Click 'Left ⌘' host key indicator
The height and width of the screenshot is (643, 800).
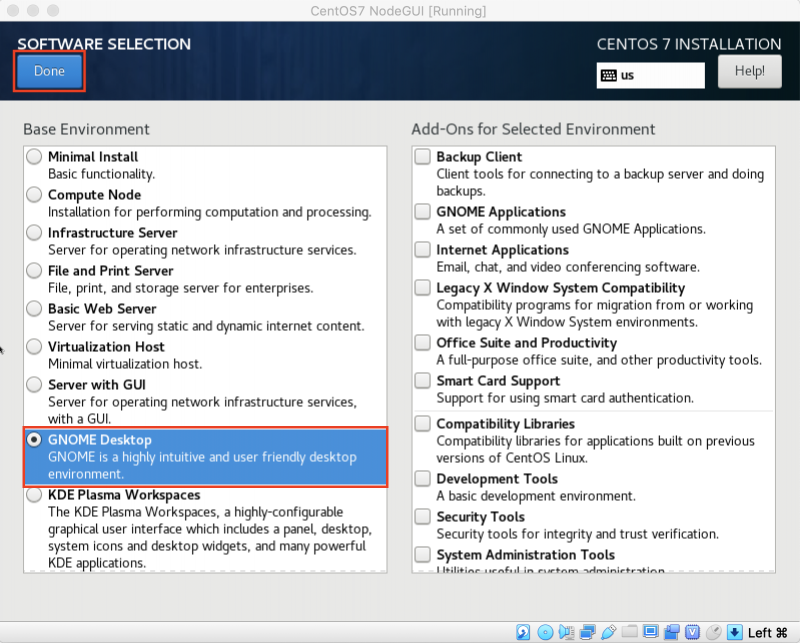[767, 633]
